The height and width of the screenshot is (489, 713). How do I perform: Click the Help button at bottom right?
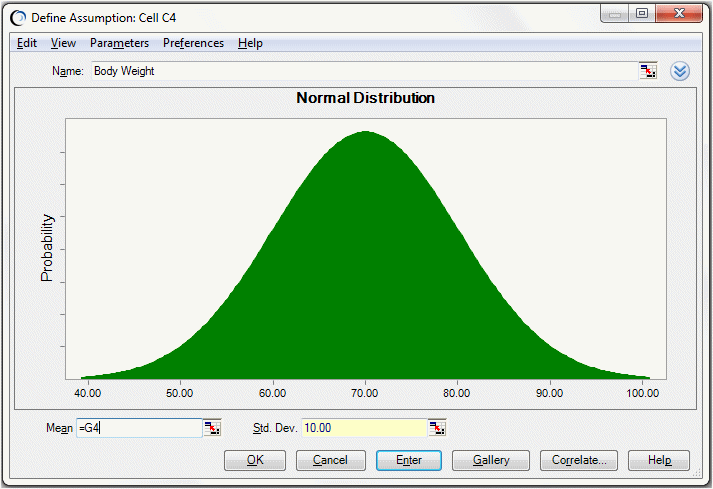click(x=659, y=460)
